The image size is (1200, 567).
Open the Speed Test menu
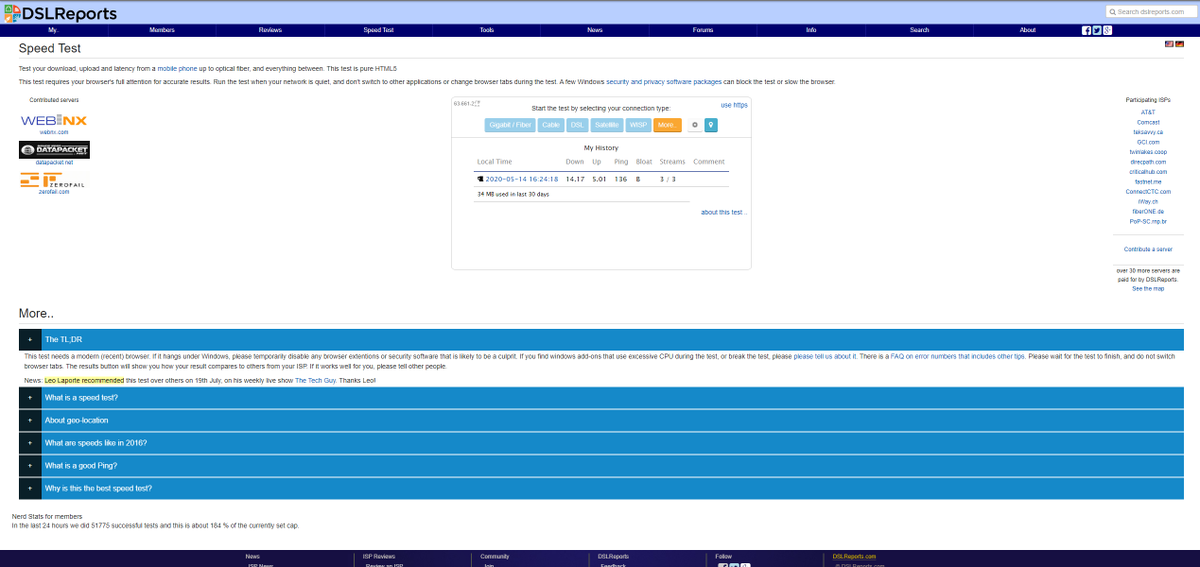click(378, 30)
